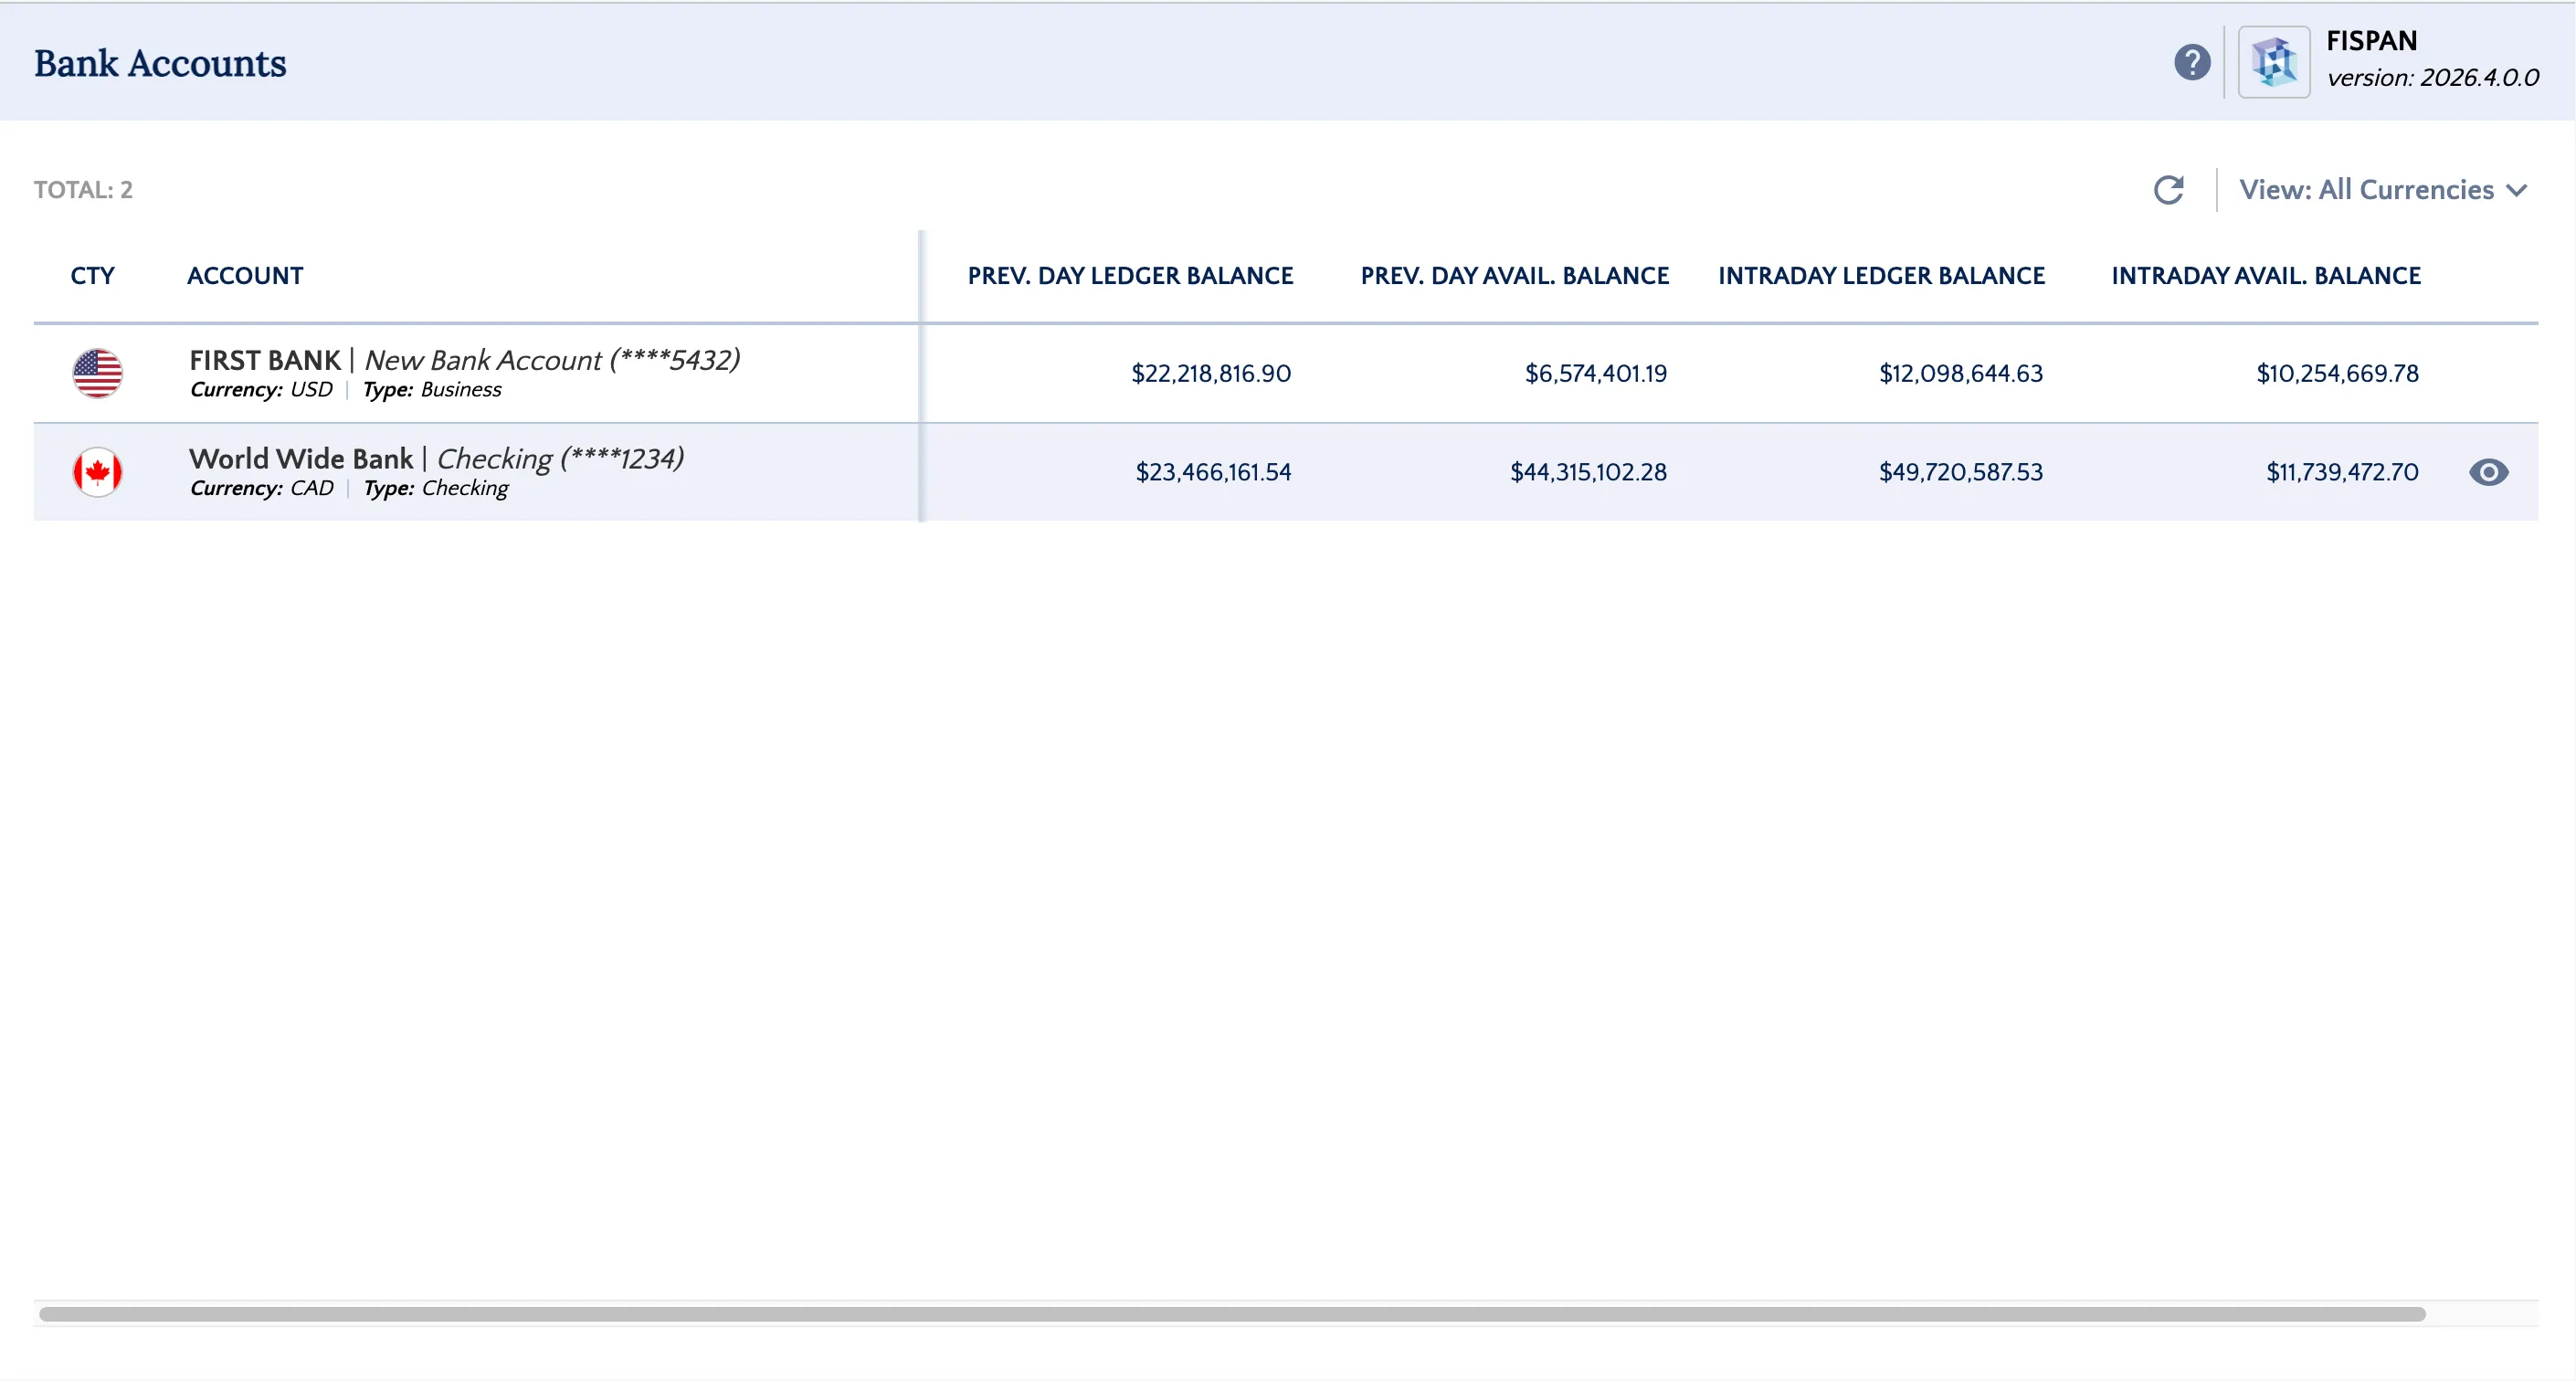This screenshot has width=2576, height=1381.
Task: Click the ACCOUNT column header
Action: point(245,276)
